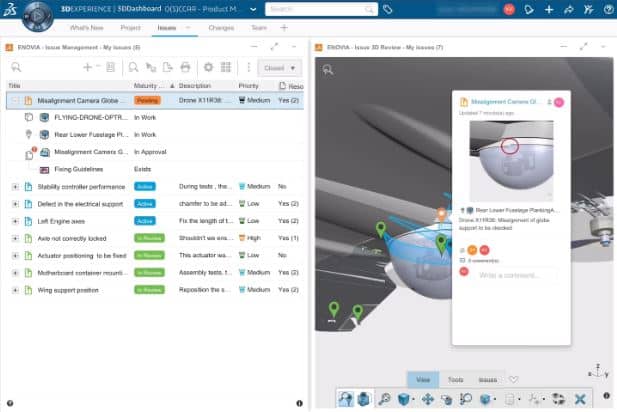Switch to the grid tile view icon
Viewport: 617px width, 412px height.
pyautogui.click(x=226, y=67)
